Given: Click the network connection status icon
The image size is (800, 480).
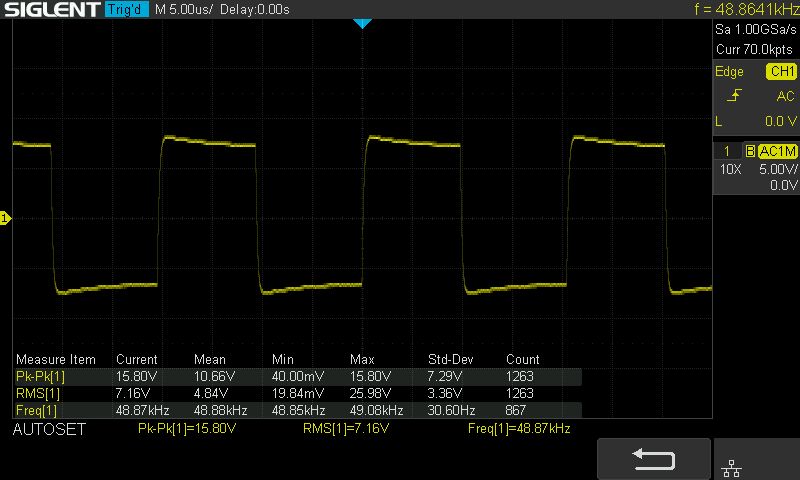Looking at the screenshot, I should [x=731, y=468].
